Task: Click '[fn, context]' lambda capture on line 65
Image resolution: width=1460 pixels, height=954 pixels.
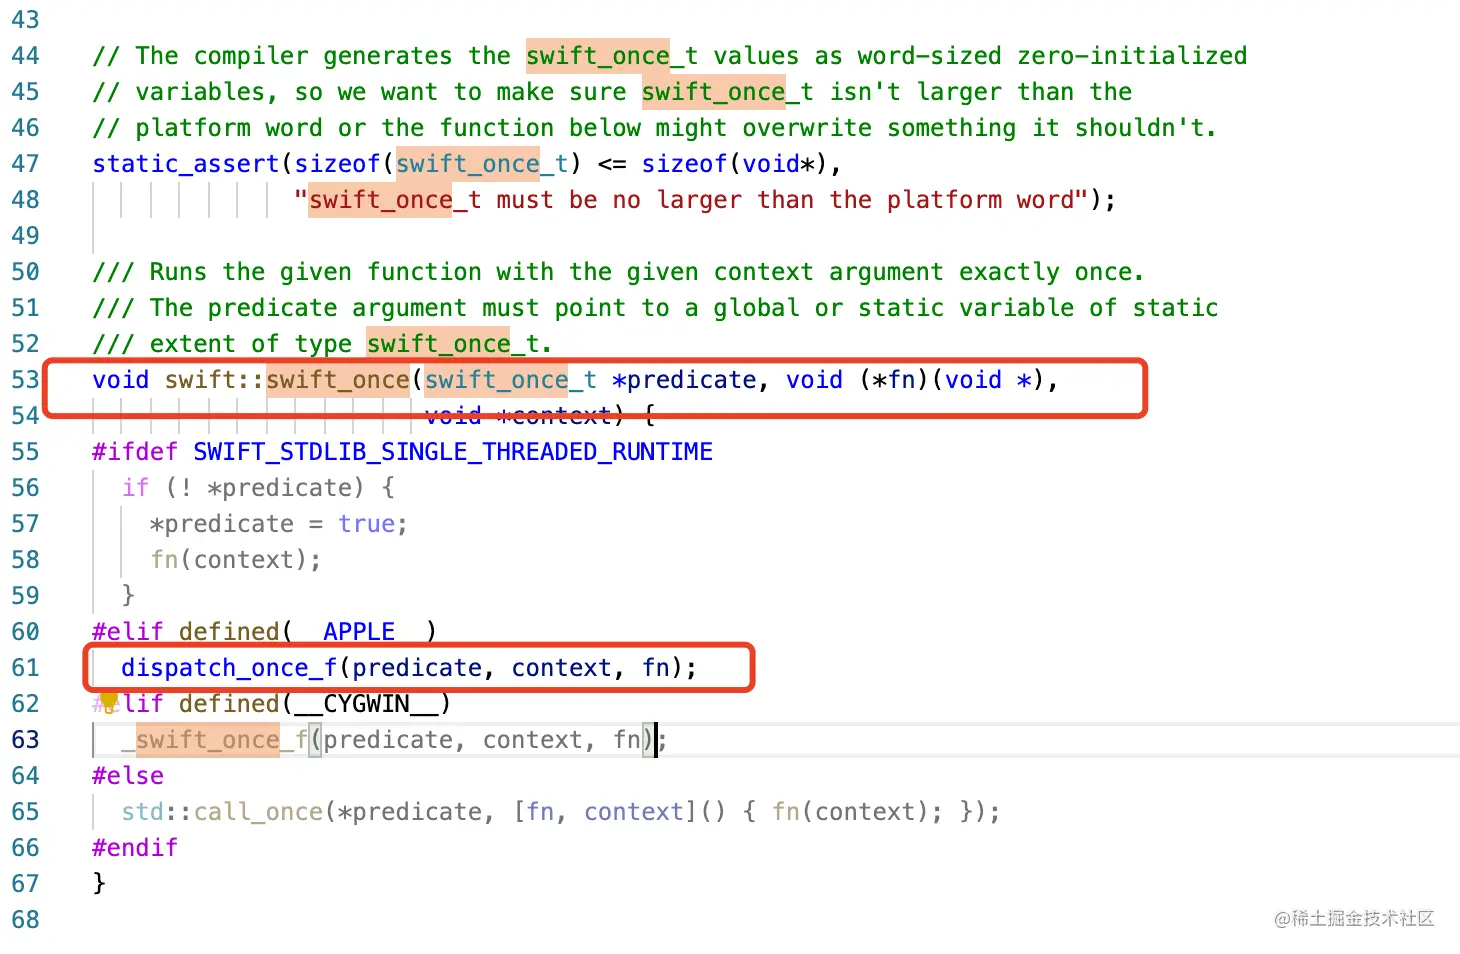Action: 604,812
